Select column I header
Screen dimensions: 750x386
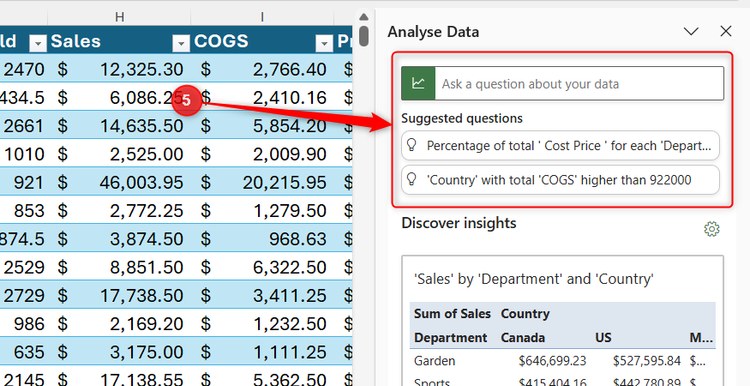(x=262, y=17)
